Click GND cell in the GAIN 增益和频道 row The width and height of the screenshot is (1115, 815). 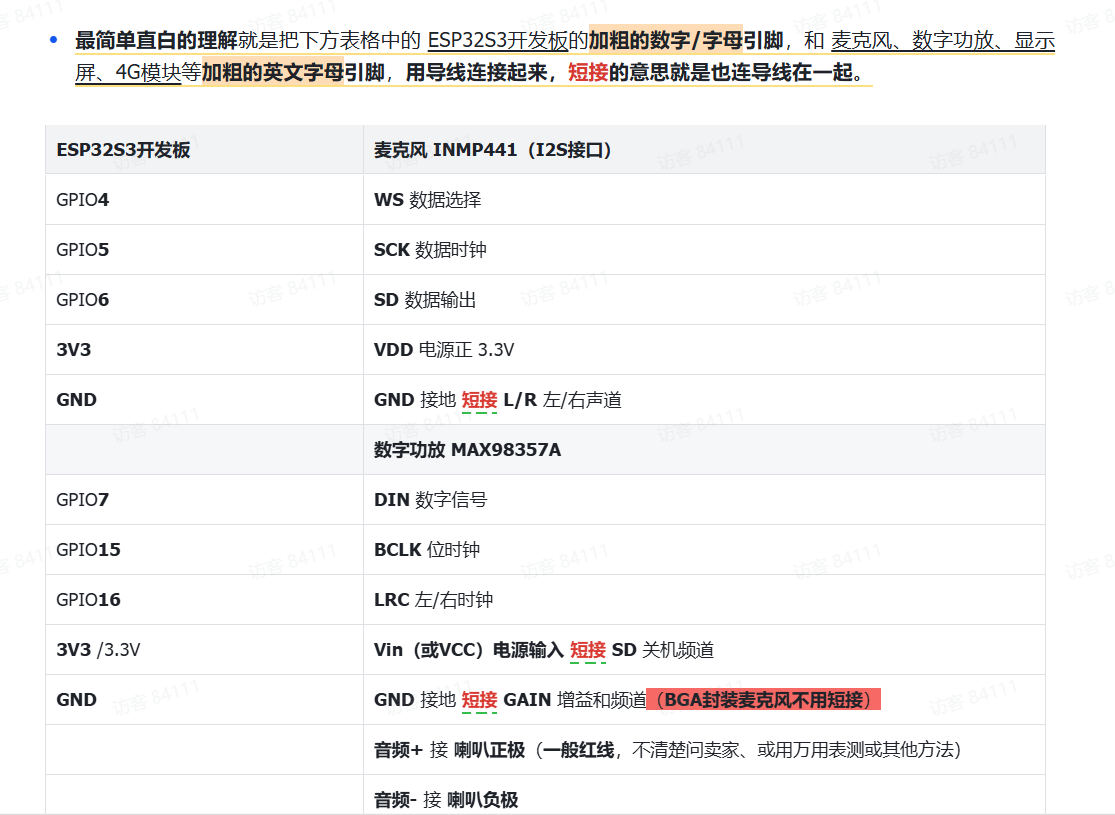click(204, 700)
